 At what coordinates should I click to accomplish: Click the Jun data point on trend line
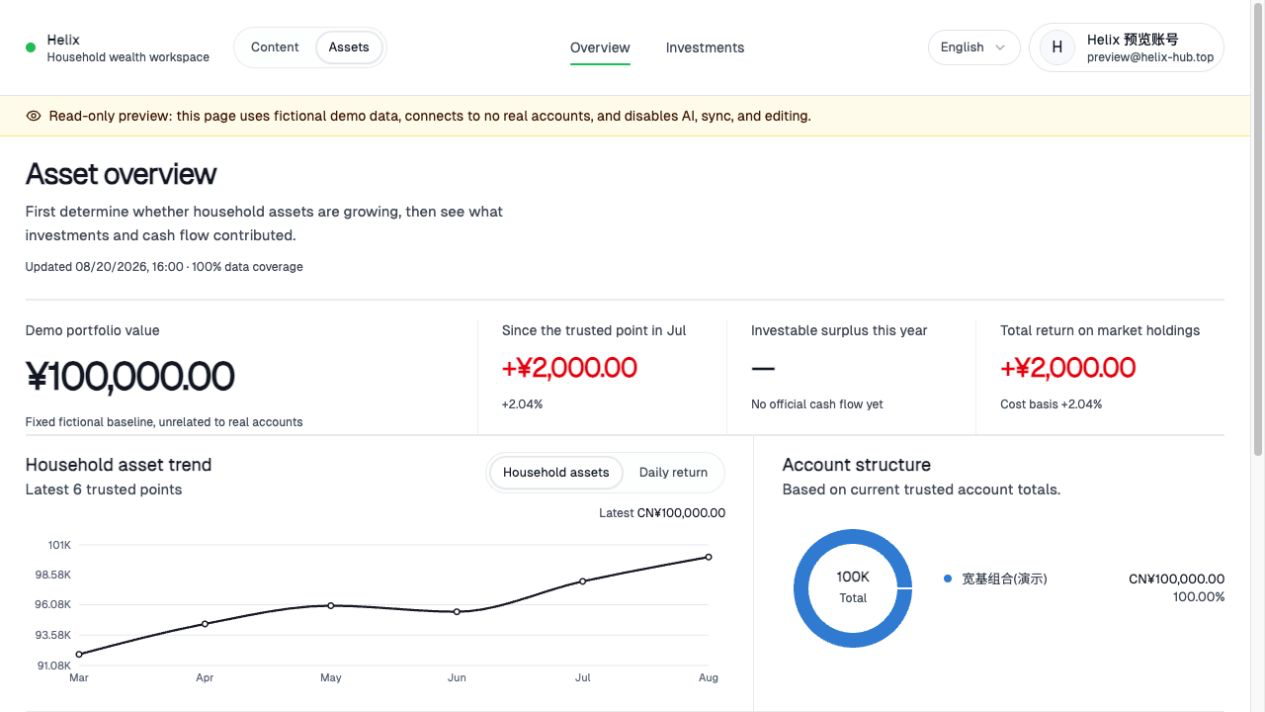pyautogui.click(x=457, y=611)
